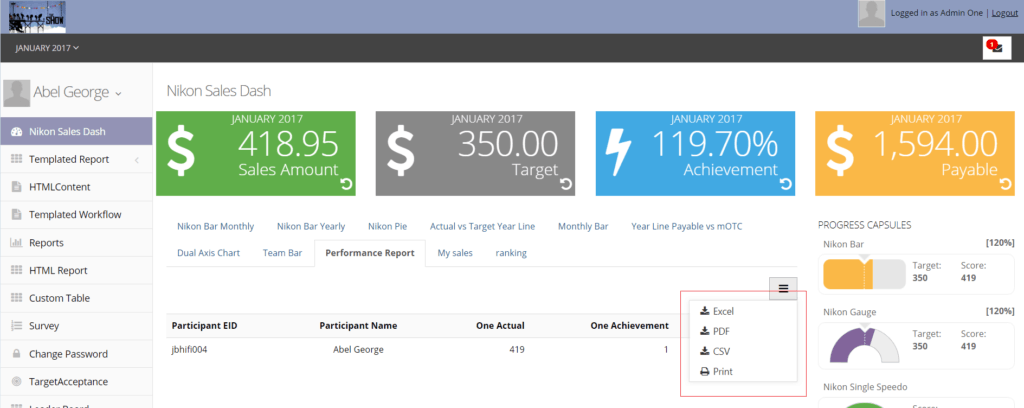Screen dimensions: 1024x408
Task: Sort by One Achievement column header
Action: coord(630,326)
